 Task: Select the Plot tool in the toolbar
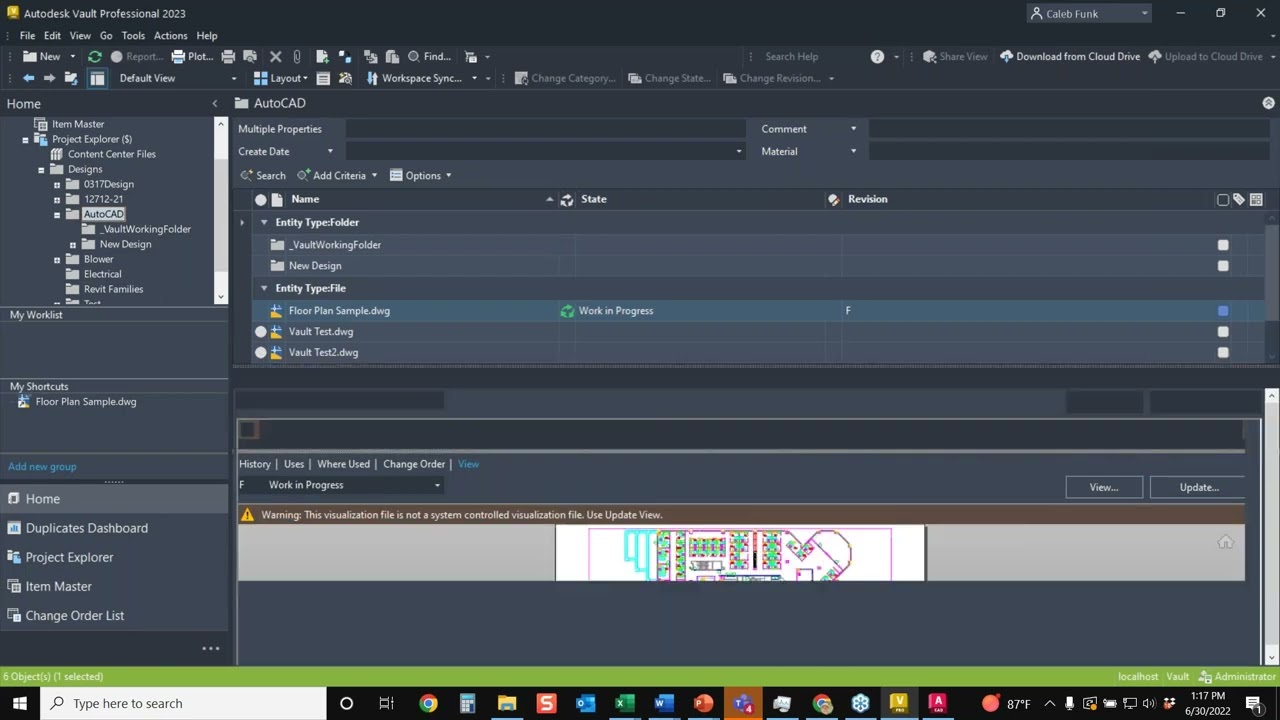(192, 56)
